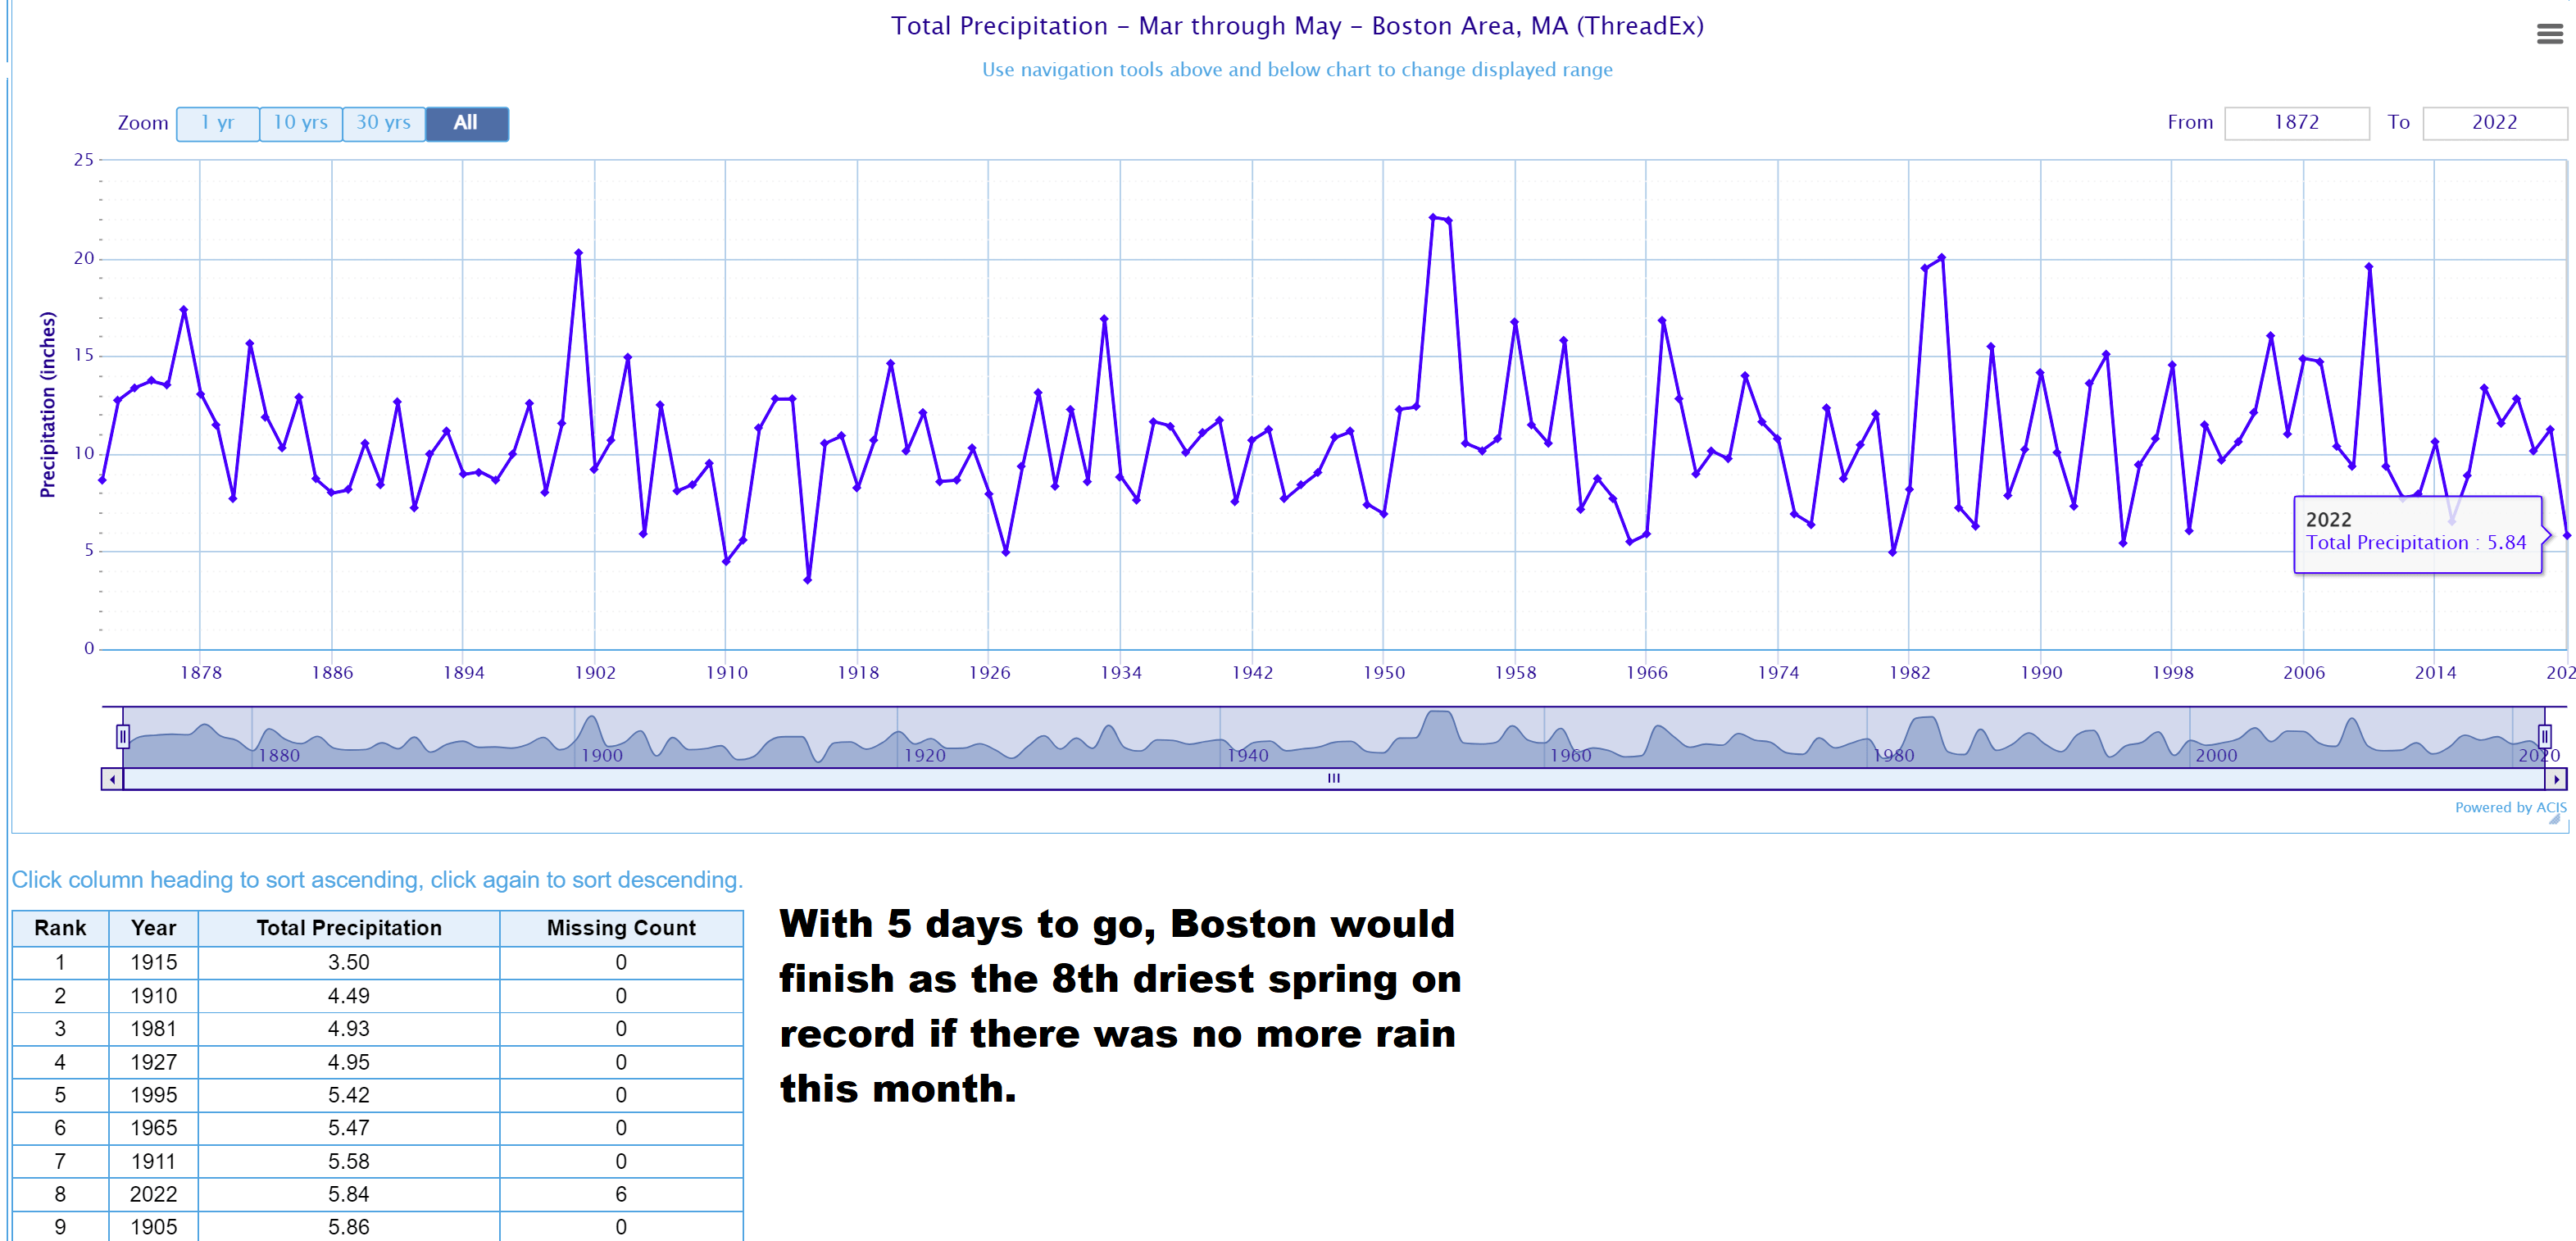This screenshot has height=1241, width=2576.
Task: Edit the 'From' year input field
Action: (x=2297, y=123)
